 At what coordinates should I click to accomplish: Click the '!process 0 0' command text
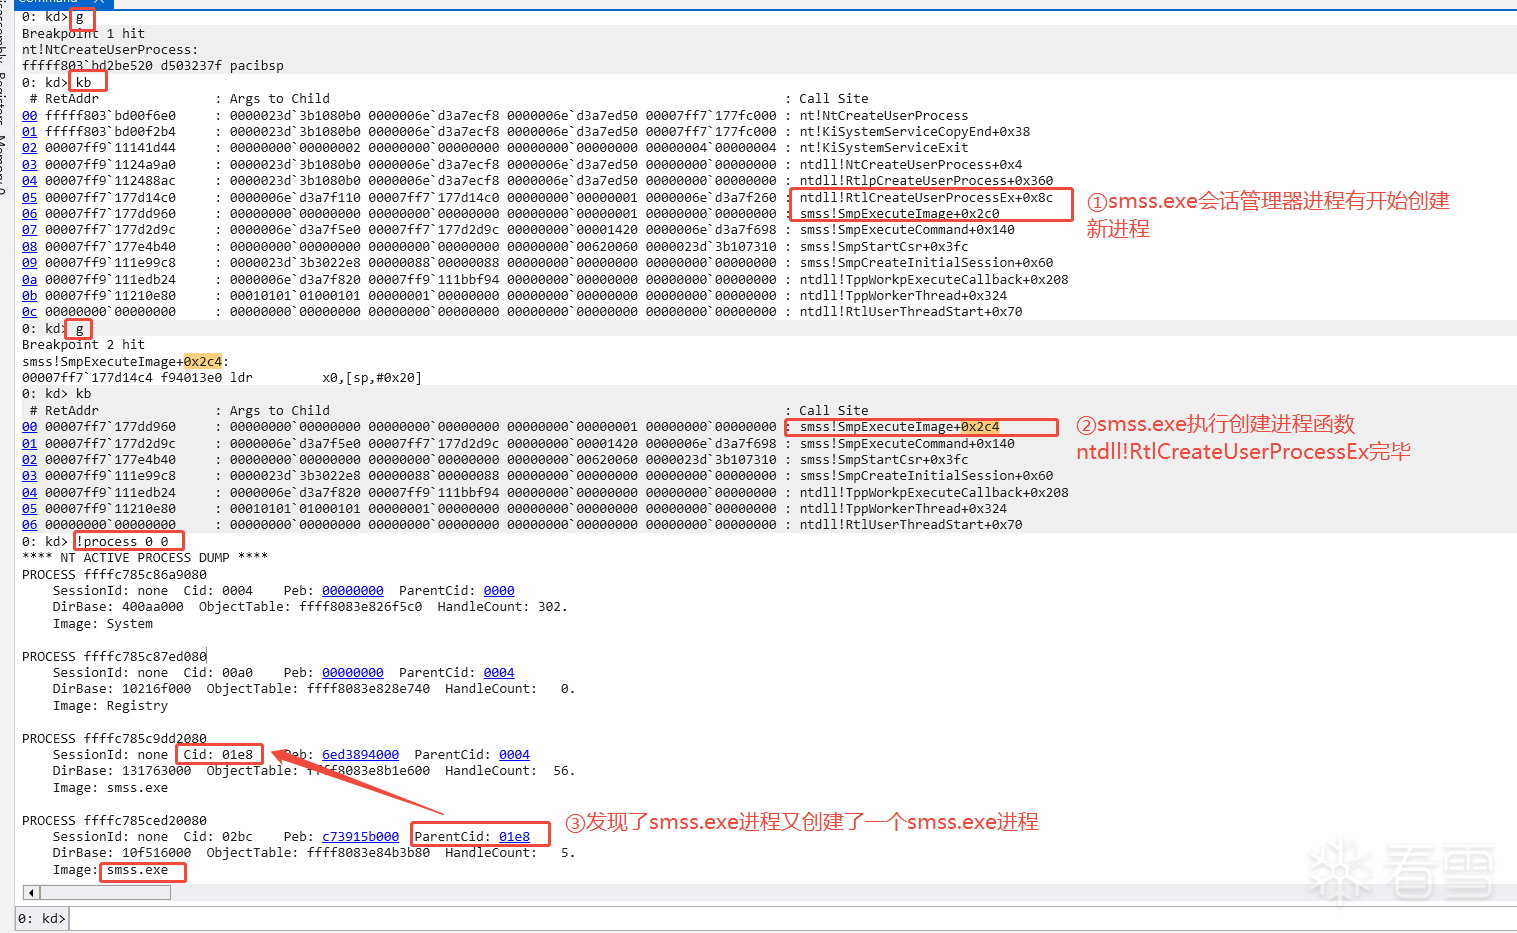point(122,542)
